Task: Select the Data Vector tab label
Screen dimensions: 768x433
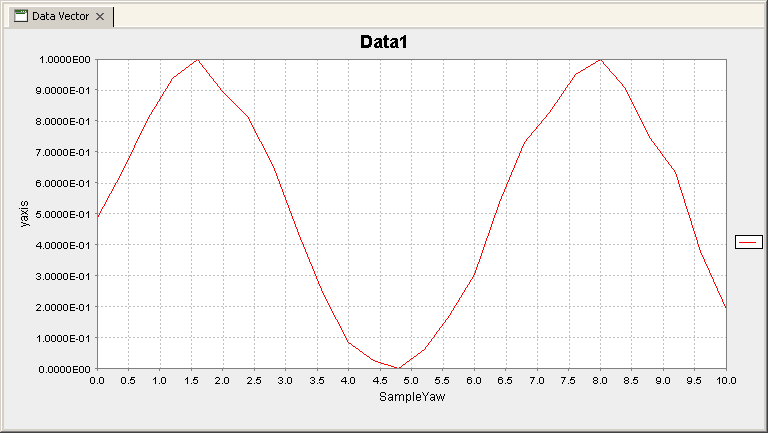Action: point(61,17)
